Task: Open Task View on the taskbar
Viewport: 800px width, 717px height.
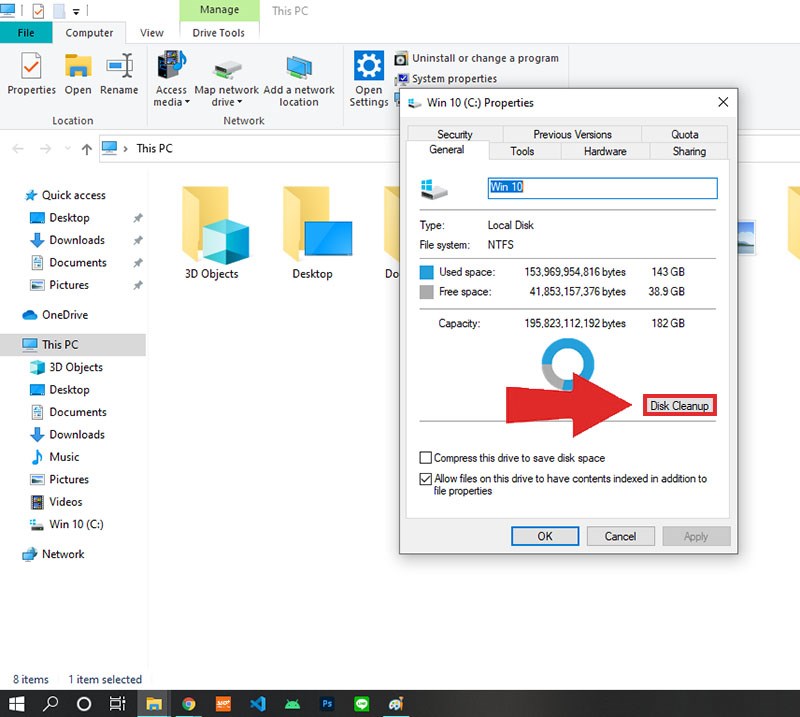Action: click(117, 704)
